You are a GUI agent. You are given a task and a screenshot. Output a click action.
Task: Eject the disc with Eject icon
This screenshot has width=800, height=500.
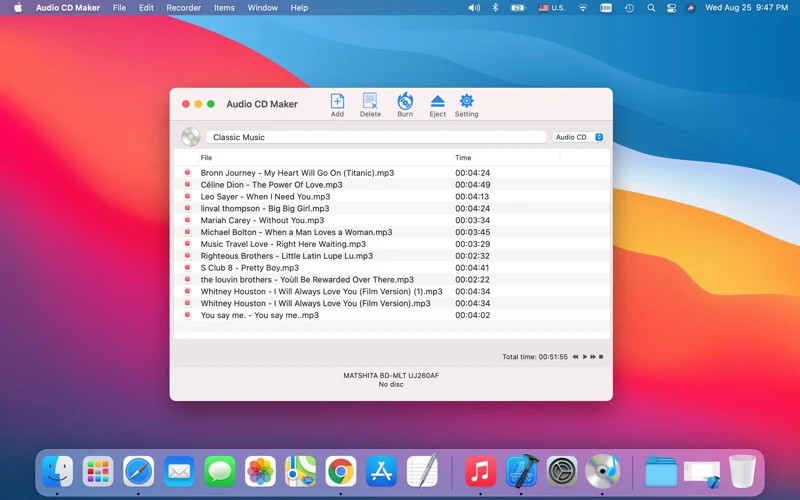tap(437, 101)
